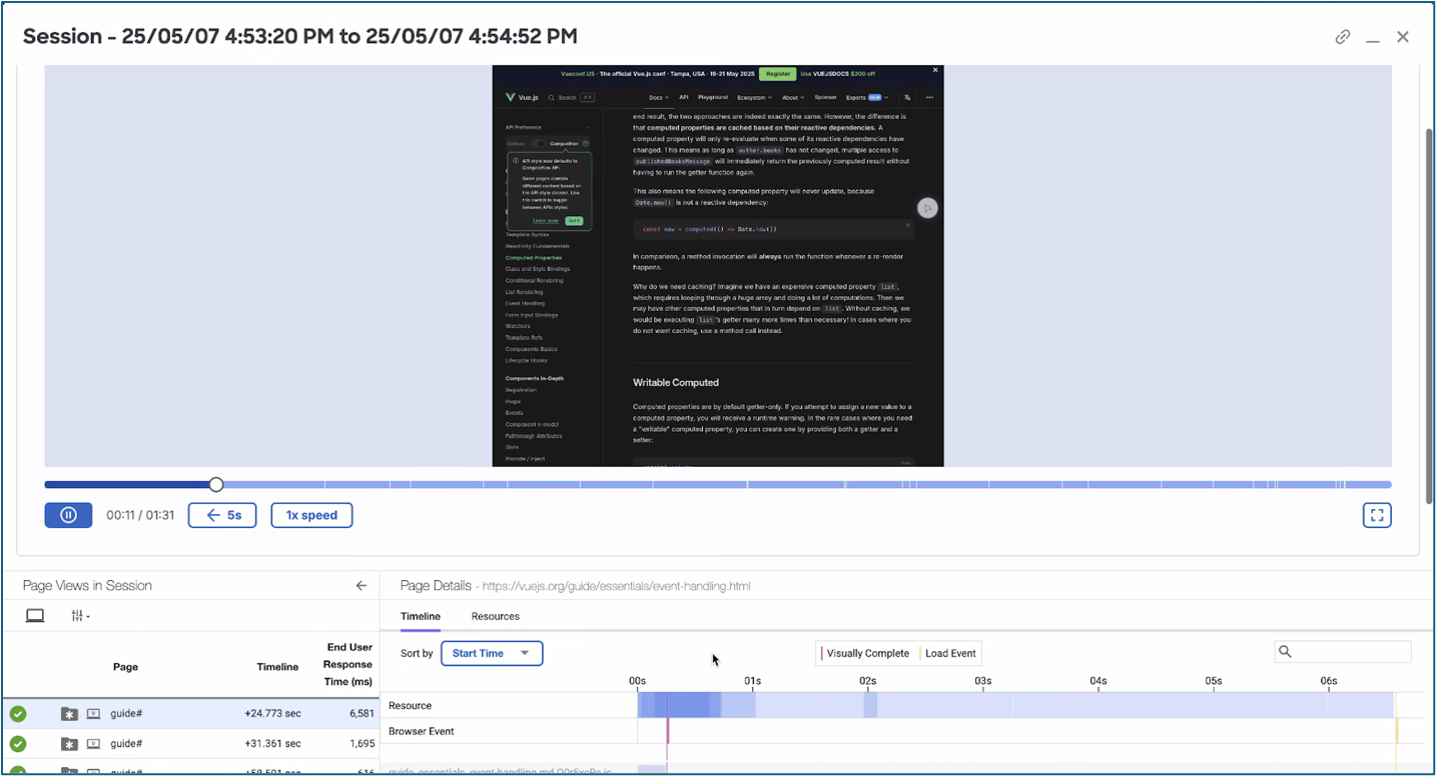Change the 1x speed playback setting
The image size is (1439, 779).
coord(311,515)
